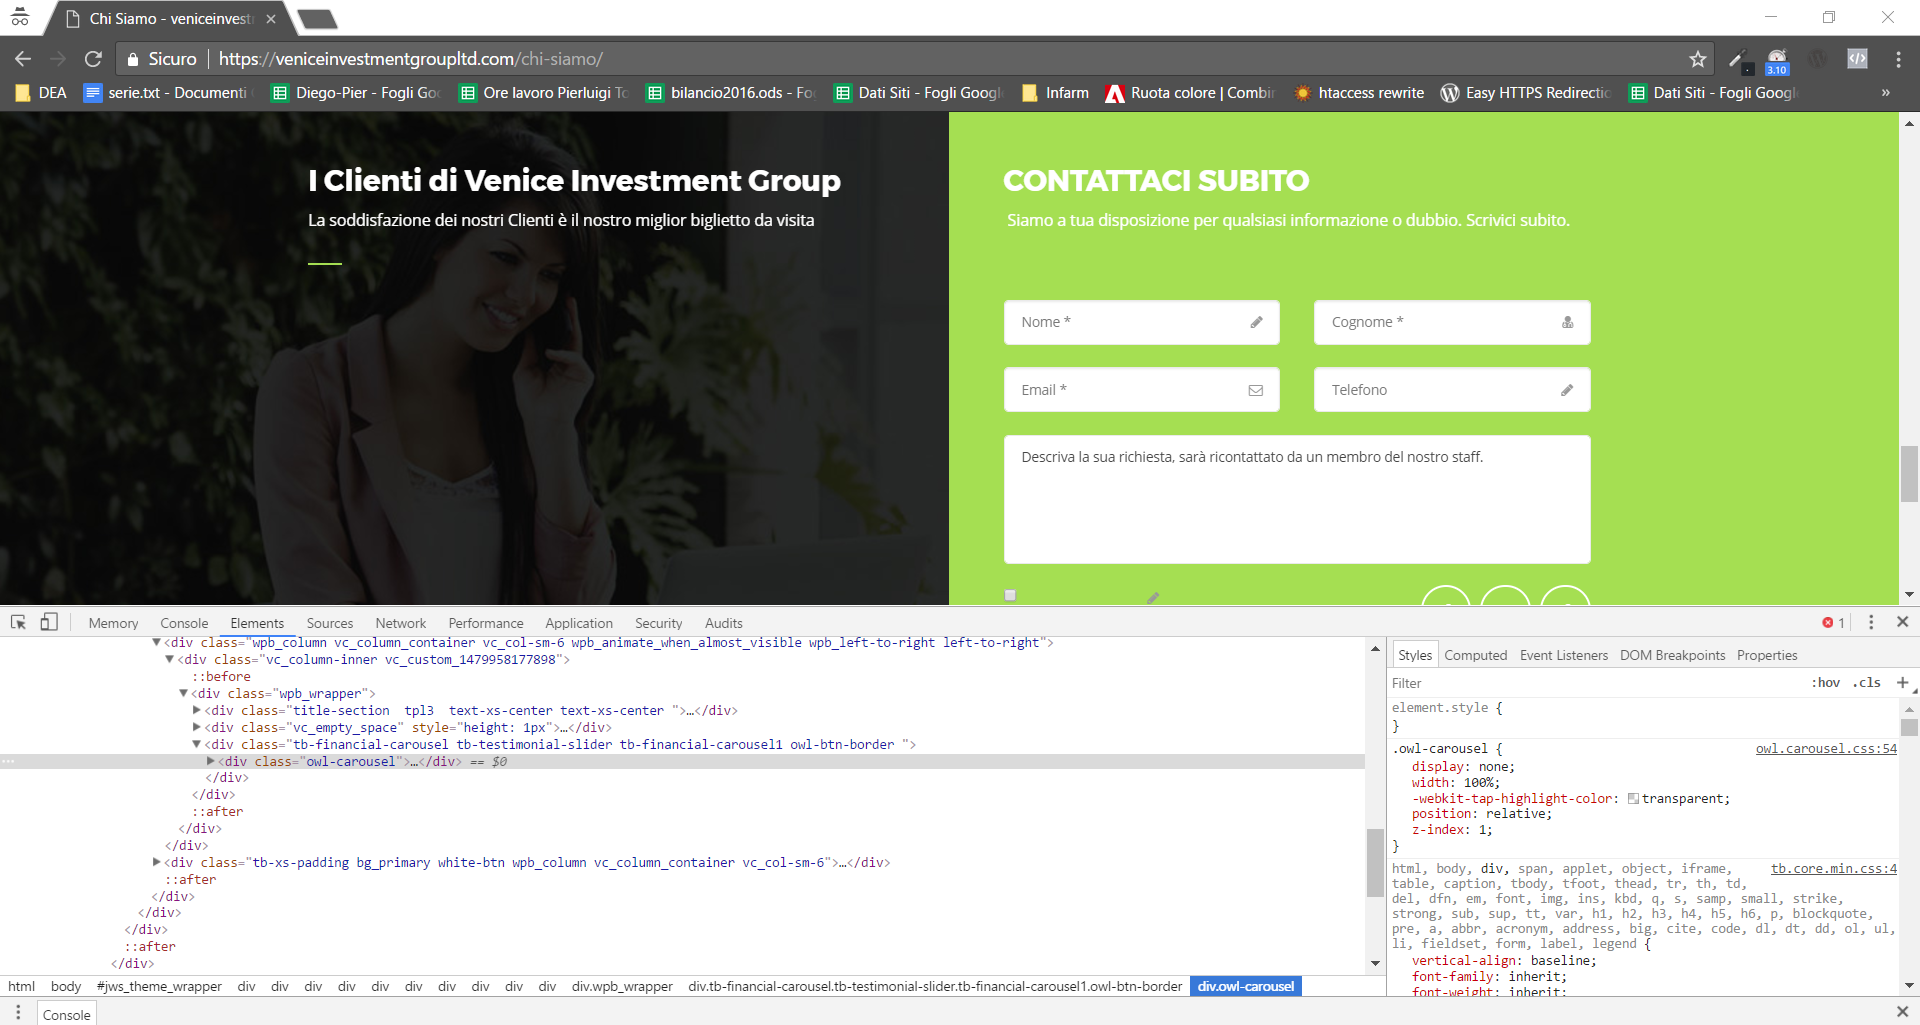The height and width of the screenshot is (1025, 1920).
Task: Collapse the vc_column-inner div node
Action: [x=170, y=659]
